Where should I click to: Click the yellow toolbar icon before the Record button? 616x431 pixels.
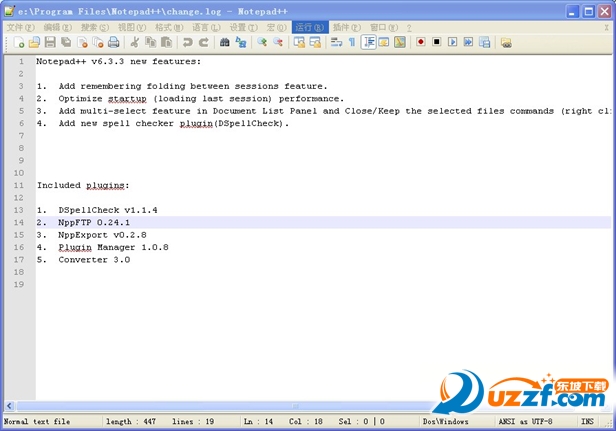(x=400, y=42)
